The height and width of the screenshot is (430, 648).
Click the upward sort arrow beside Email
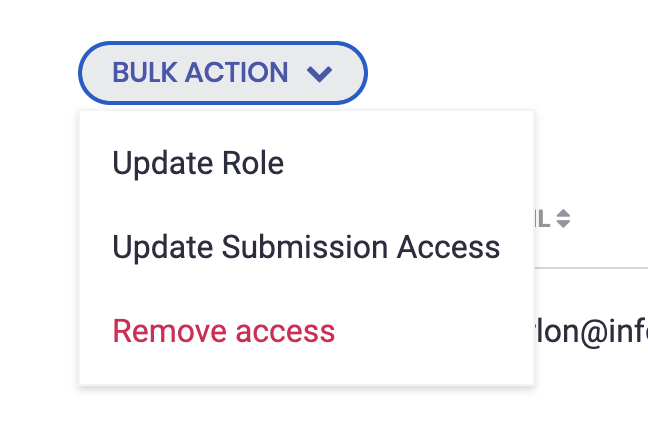point(563,213)
